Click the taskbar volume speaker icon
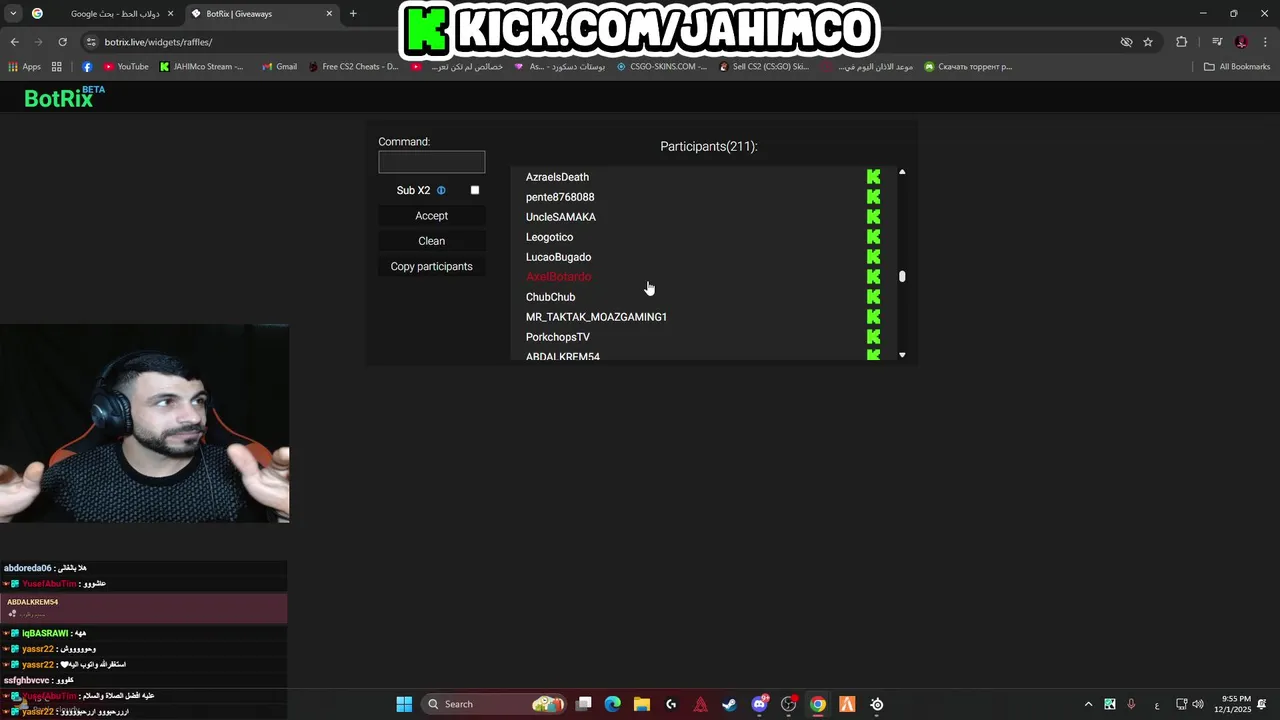This screenshot has width=1280, height=720. pos(1198,704)
